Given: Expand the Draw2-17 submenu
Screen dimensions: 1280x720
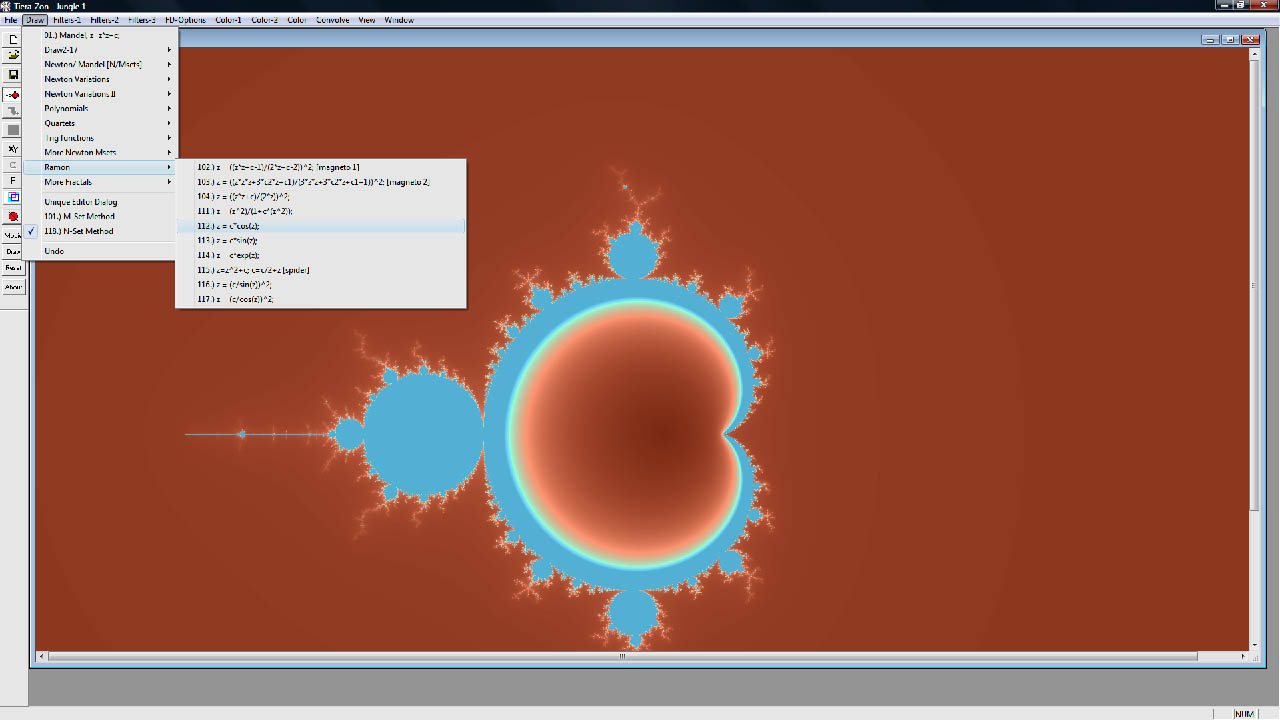Looking at the screenshot, I should (x=100, y=50).
